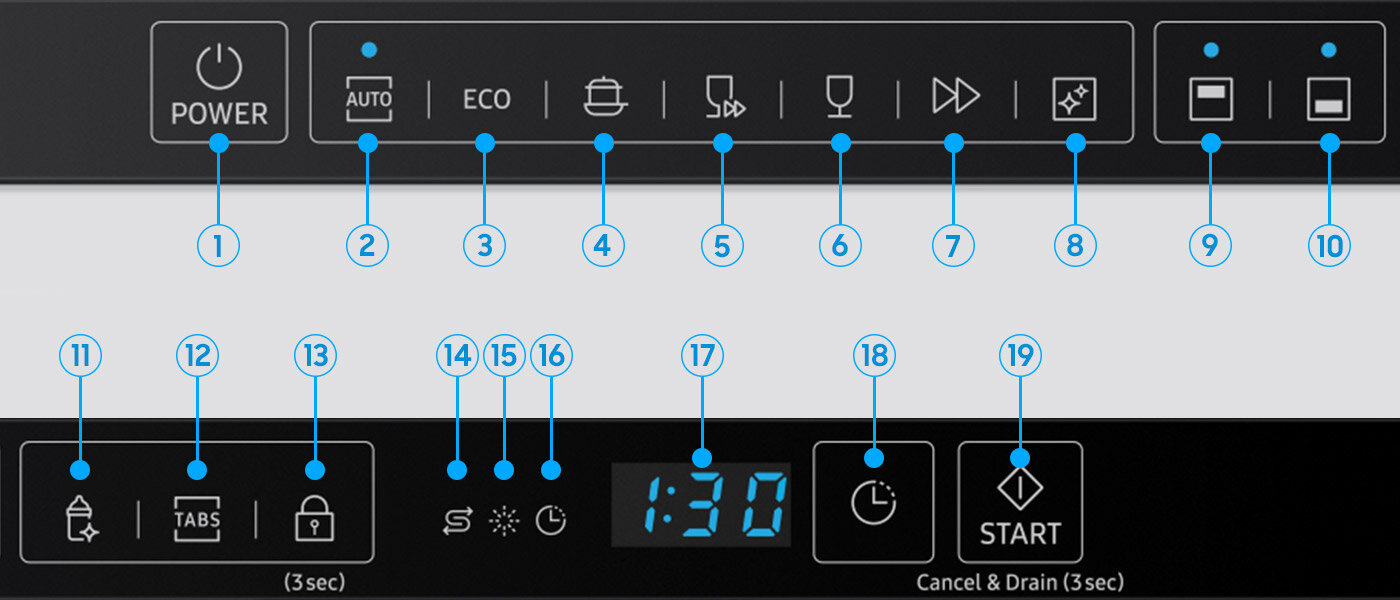This screenshot has width=1400, height=600.
Task: Tap the sparkle burst indicator icon
Action: [504, 521]
